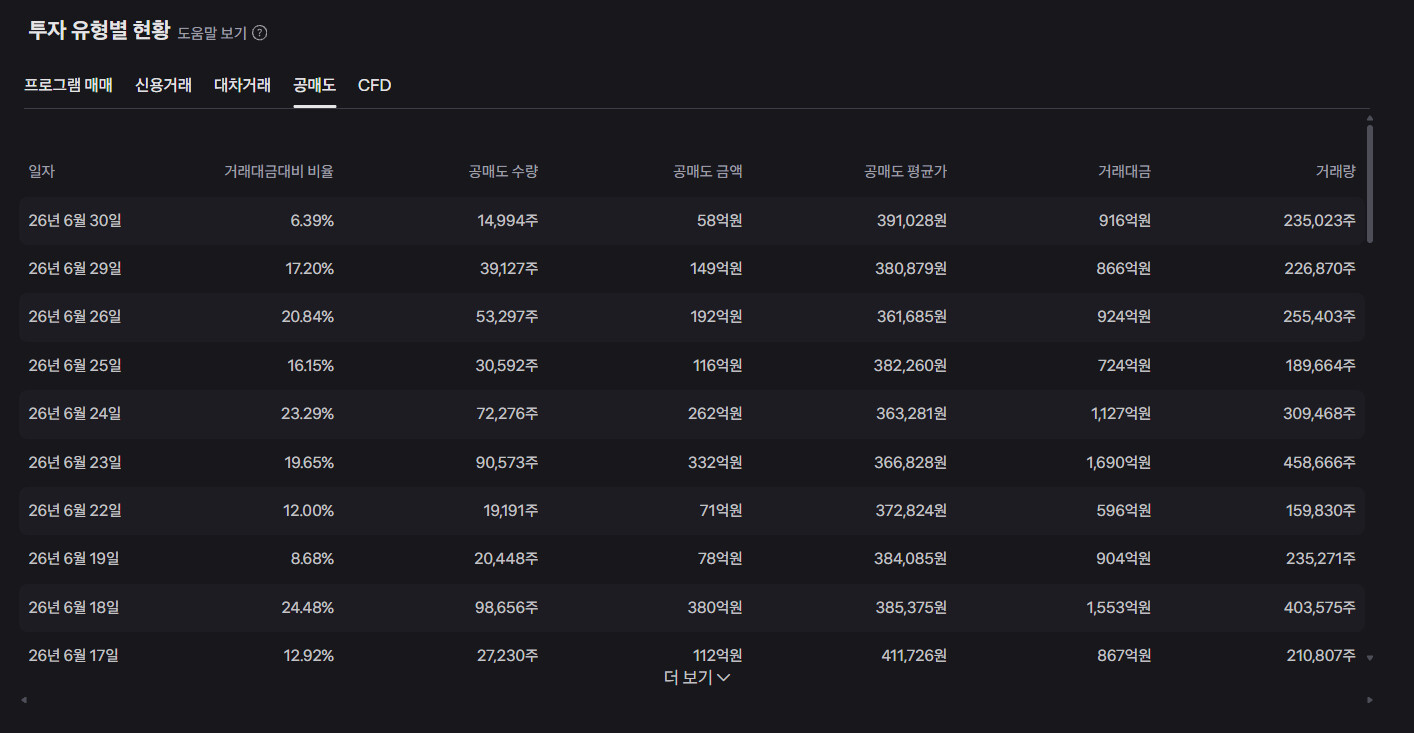This screenshot has width=1414, height=733.
Task: Click the 90,573주 short volume cell
Action: tap(507, 462)
